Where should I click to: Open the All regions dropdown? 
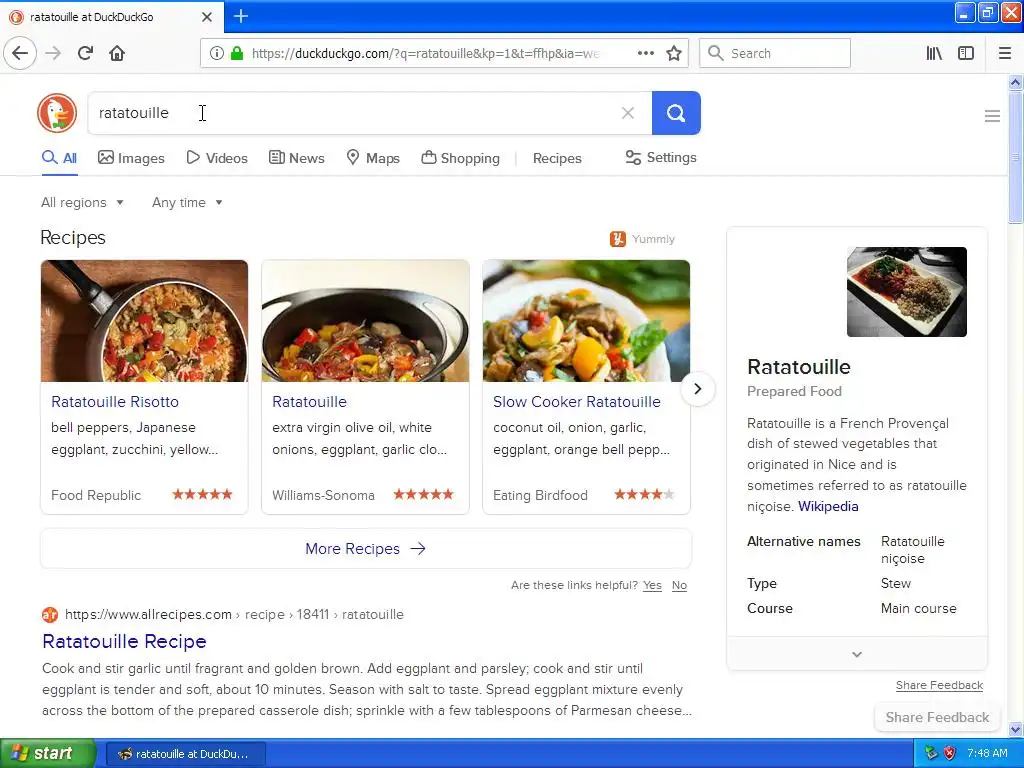(x=82, y=202)
